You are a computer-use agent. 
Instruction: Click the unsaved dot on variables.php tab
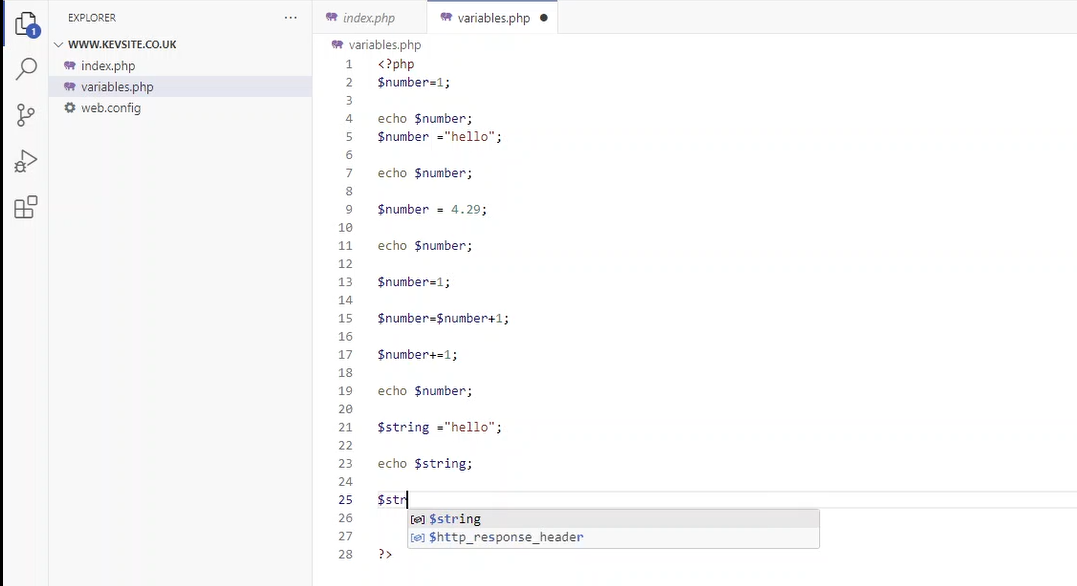point(544,18)
